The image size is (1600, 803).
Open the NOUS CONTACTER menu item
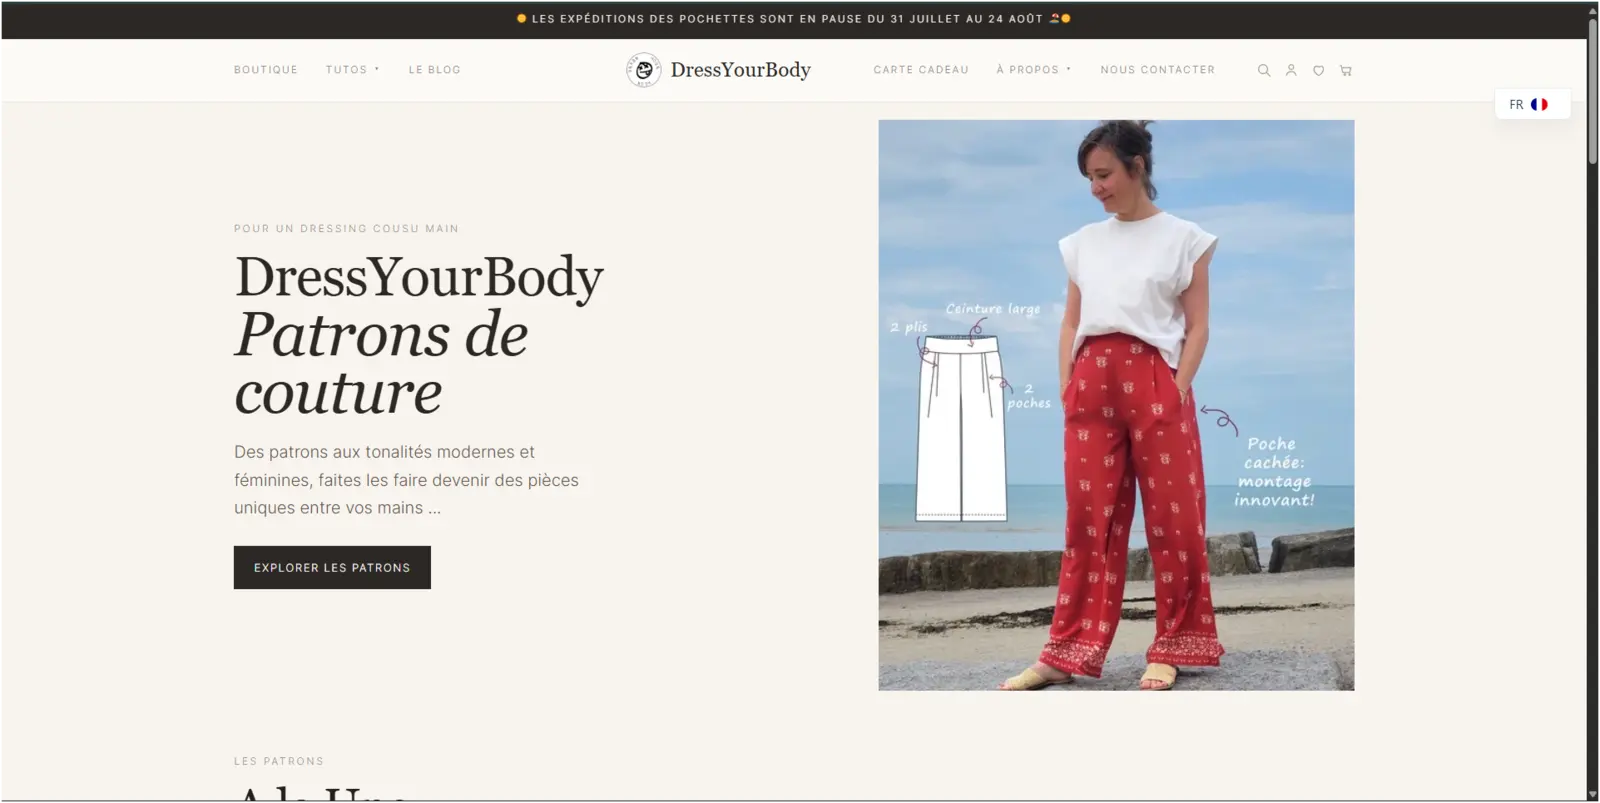[x=1158, y=70]
